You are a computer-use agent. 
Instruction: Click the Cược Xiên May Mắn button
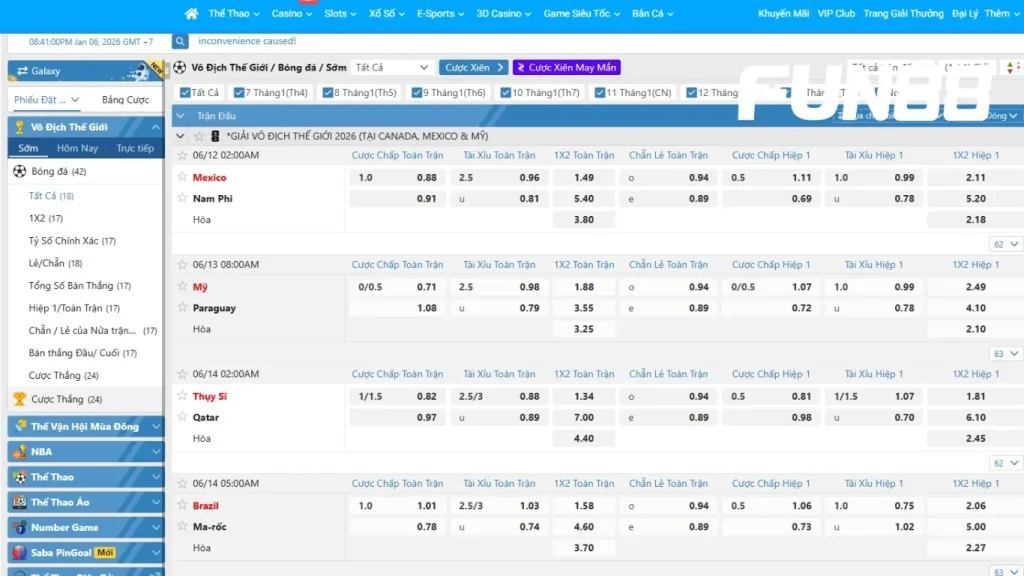pos(566,67)
